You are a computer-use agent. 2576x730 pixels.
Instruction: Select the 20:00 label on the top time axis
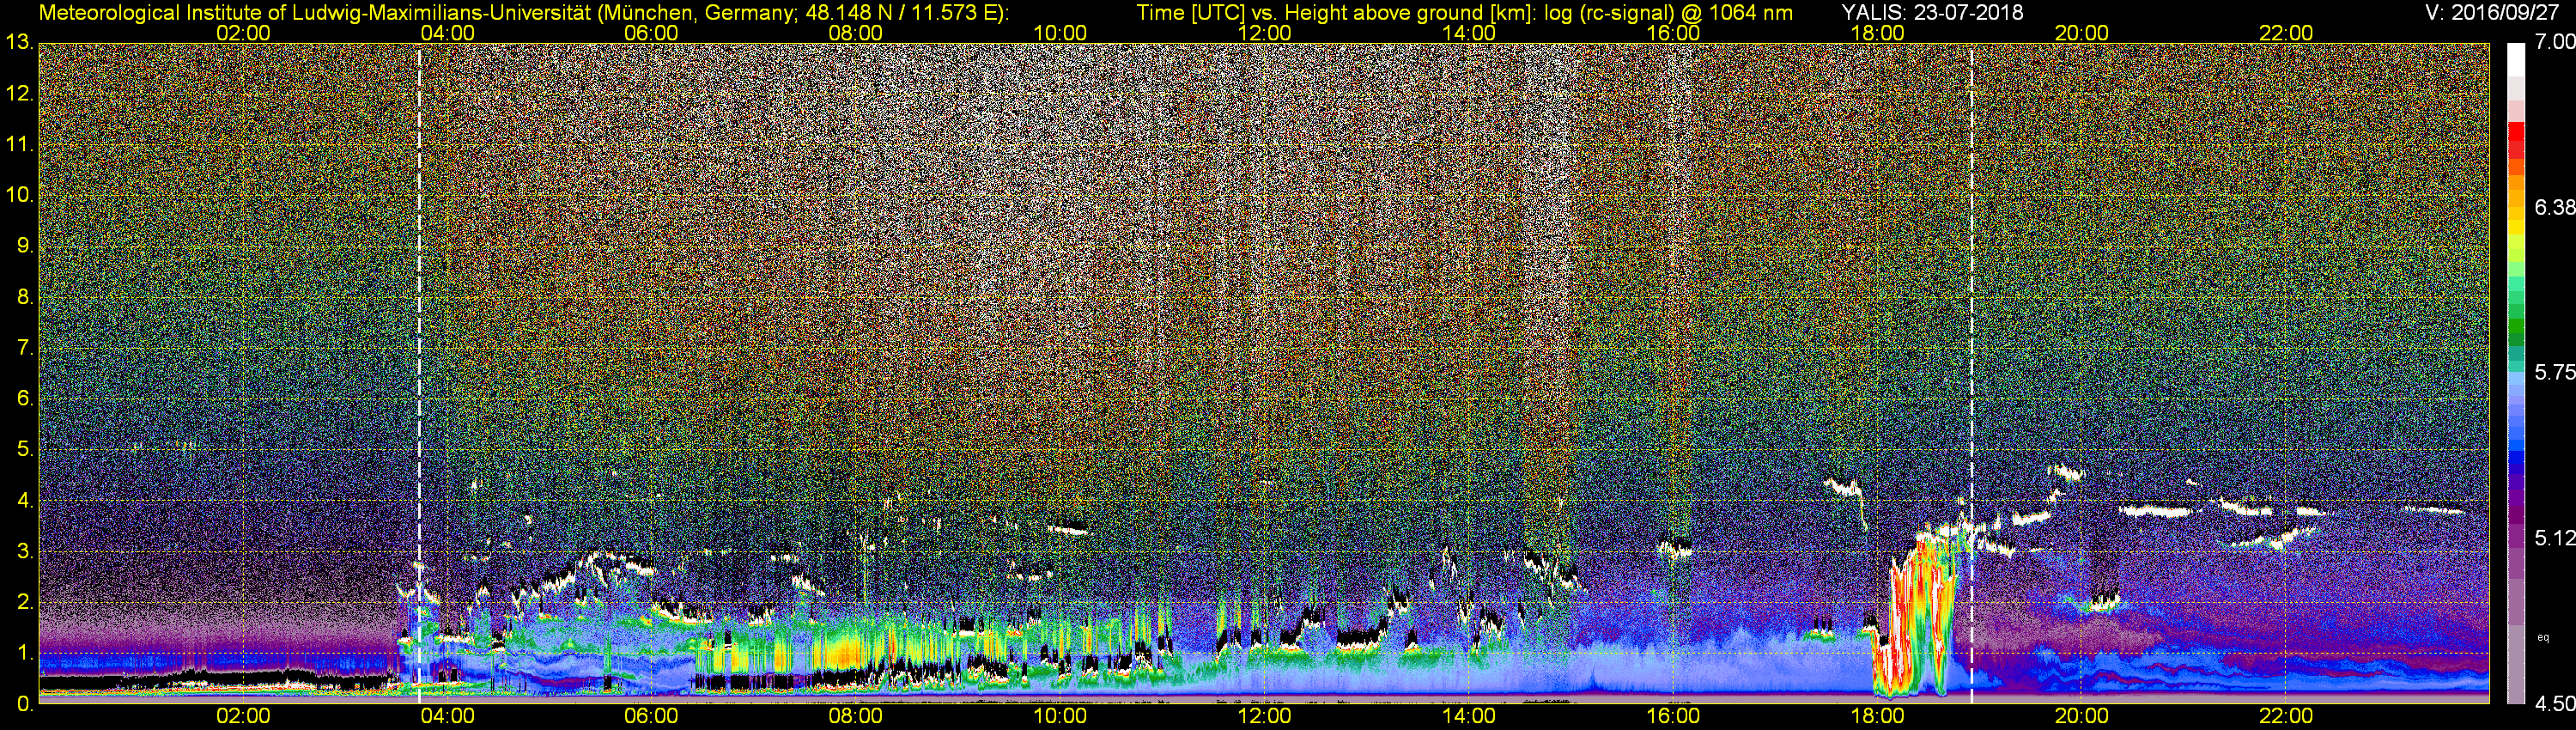tap(2082, 33)
